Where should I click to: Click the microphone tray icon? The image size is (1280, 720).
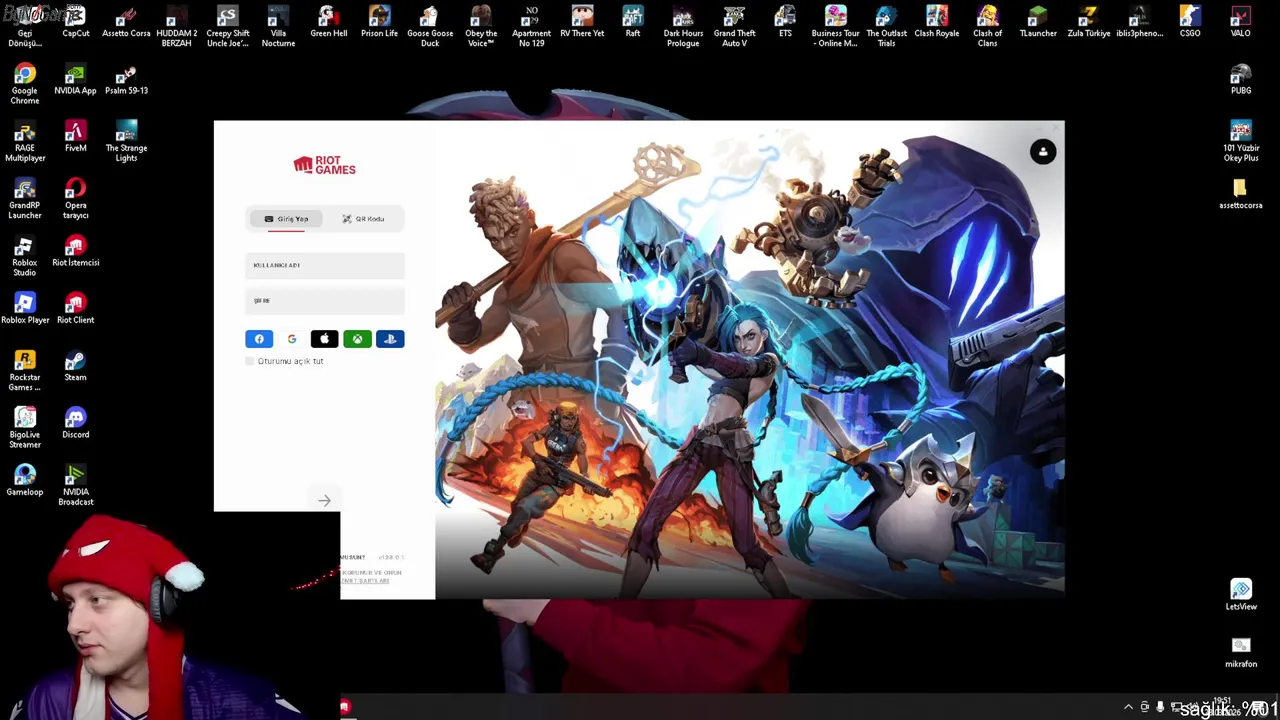(1160, 707)
